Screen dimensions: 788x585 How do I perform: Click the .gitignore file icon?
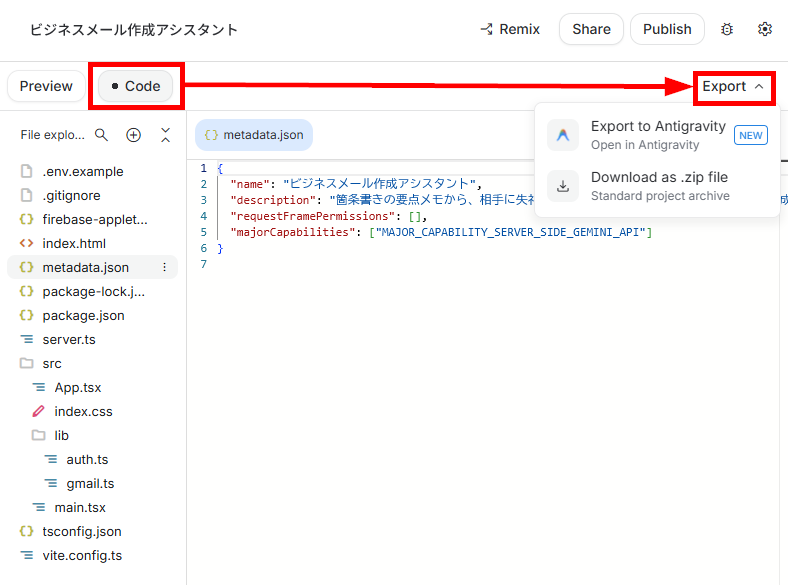coord(26,196)
